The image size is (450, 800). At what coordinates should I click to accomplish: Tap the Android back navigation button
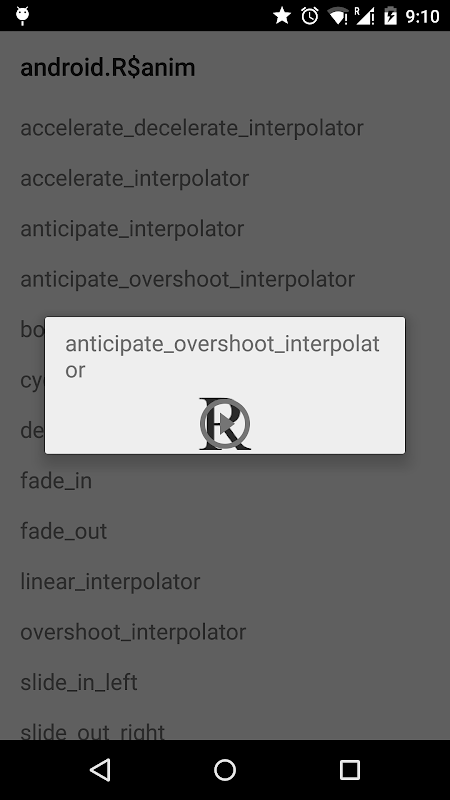(x=100, y=769)
